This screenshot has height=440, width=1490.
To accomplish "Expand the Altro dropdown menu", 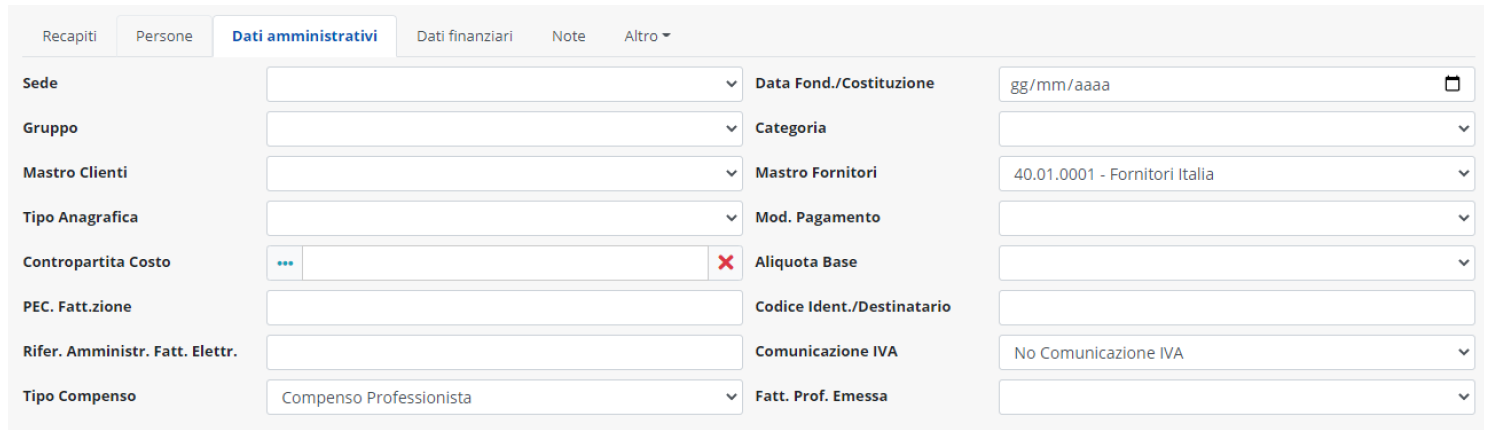I will pos(646,36).
